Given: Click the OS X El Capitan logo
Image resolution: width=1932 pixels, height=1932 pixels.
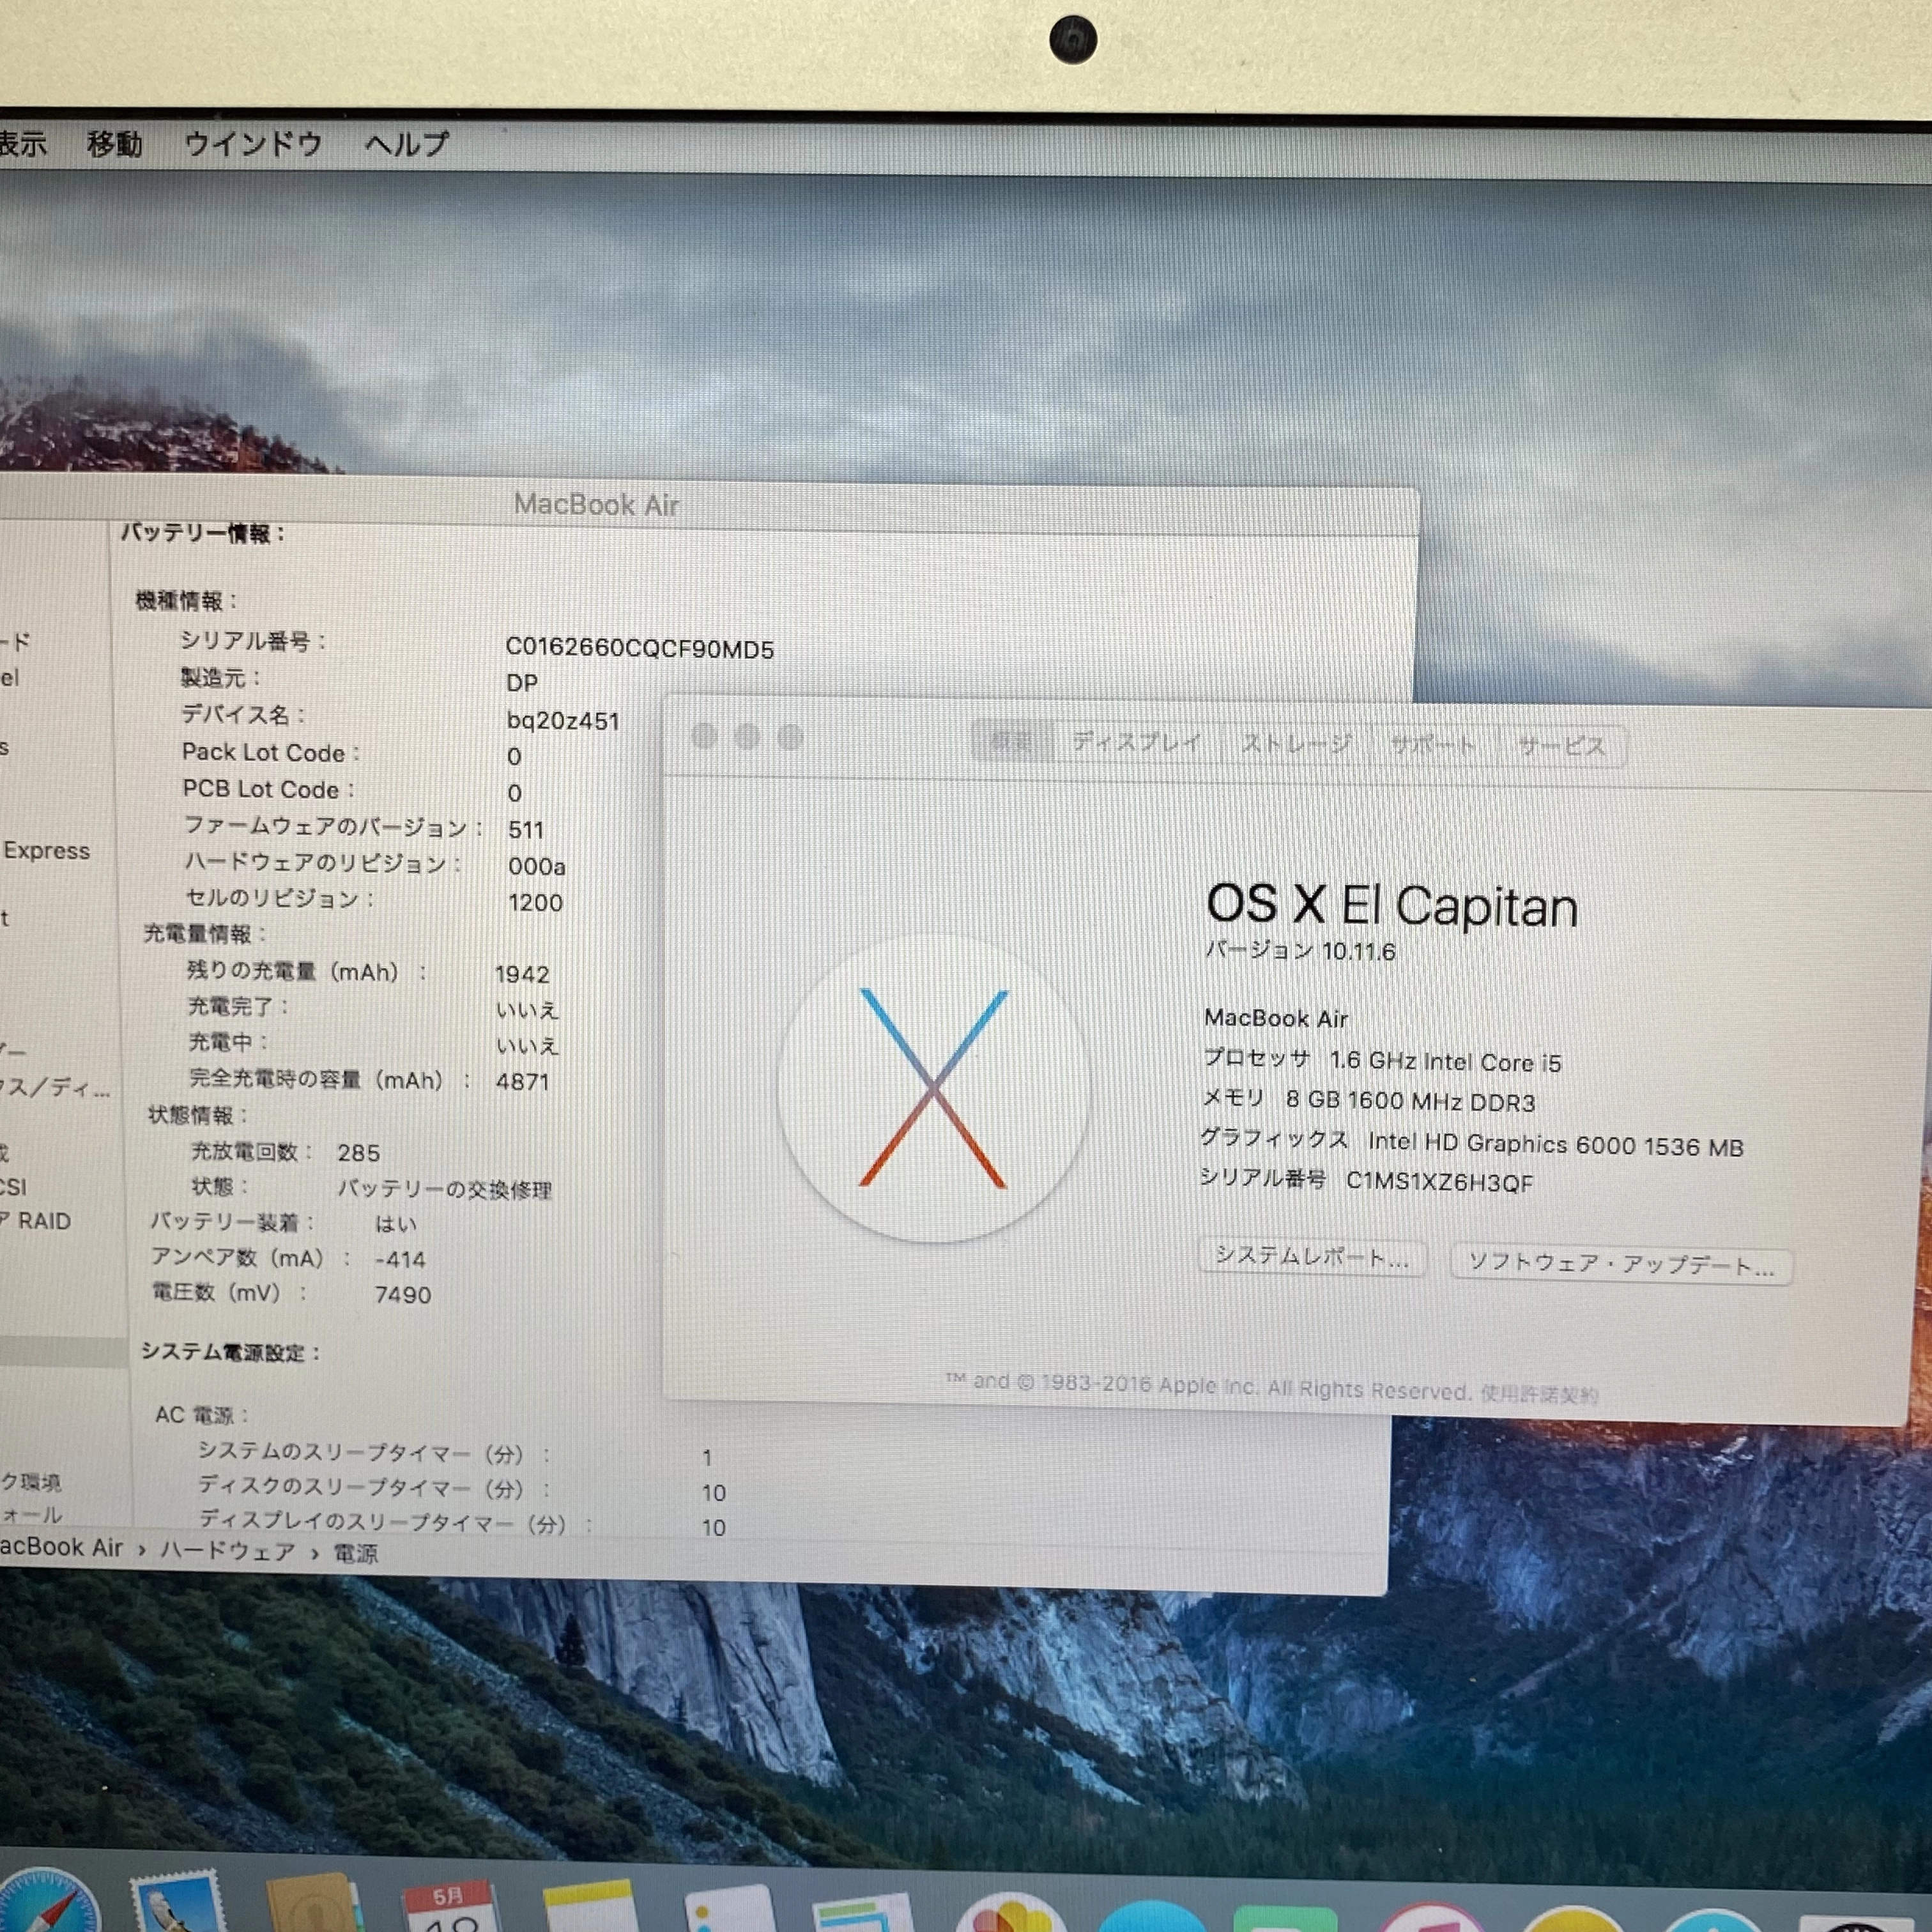Looking at the screenshot, I should [x=933, y=1088].
